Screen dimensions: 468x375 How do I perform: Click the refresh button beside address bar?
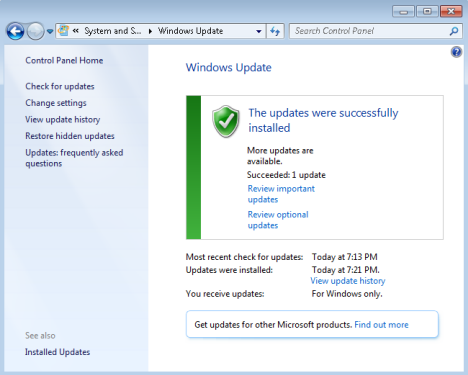point(275,31)
